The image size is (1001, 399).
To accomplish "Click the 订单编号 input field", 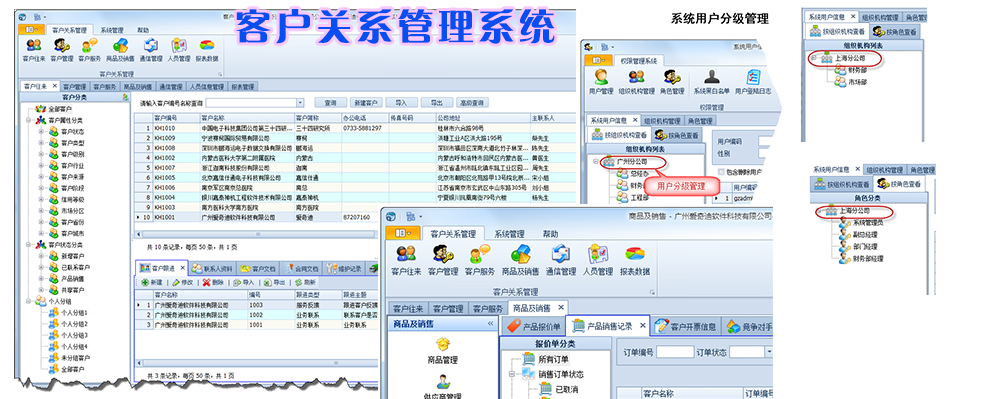I will click(x=675, y=352).
